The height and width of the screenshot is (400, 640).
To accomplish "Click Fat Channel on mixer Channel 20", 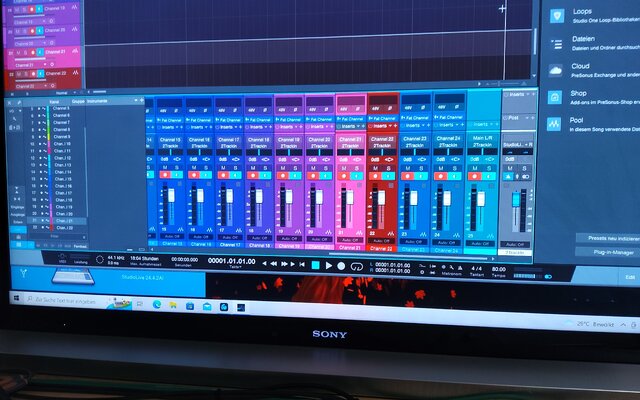I will pos(321,120).
